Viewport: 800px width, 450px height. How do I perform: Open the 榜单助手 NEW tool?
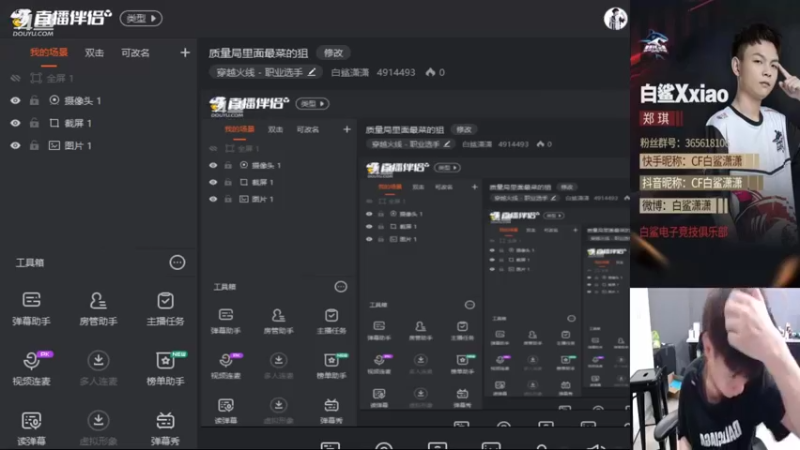165,368
